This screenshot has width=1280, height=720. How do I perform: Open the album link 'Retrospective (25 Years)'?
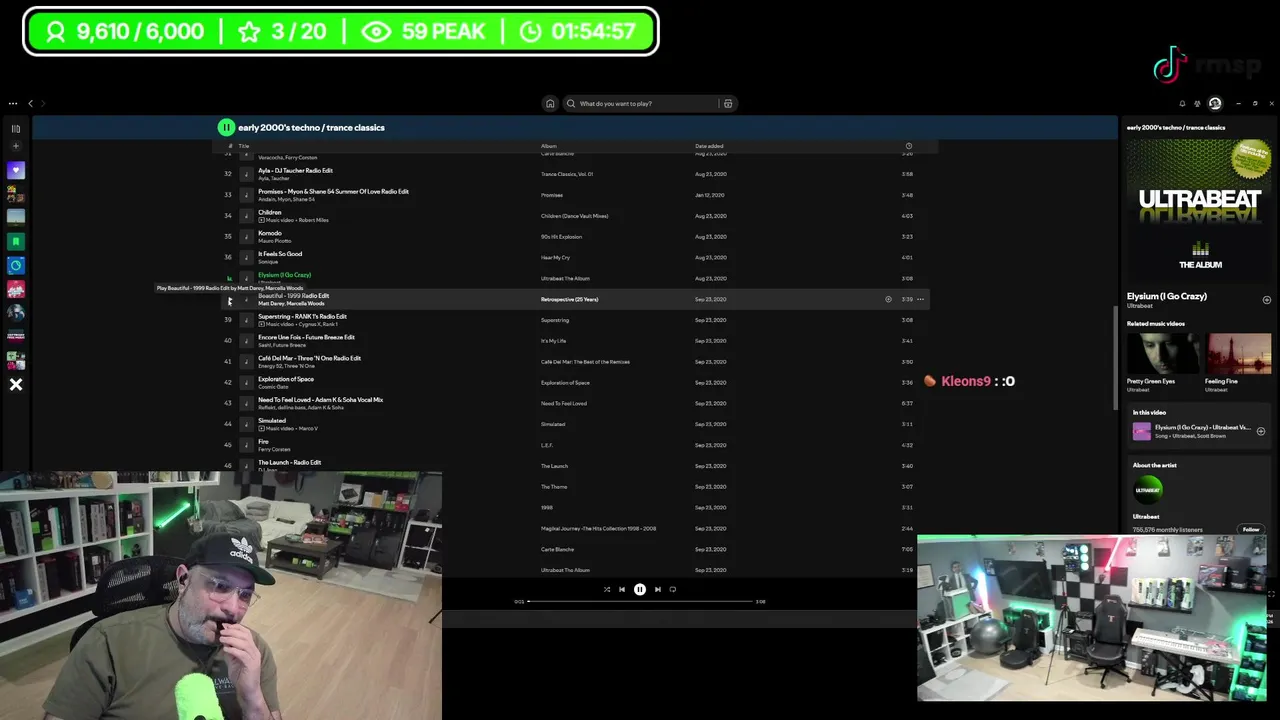(x=569, y=299)
